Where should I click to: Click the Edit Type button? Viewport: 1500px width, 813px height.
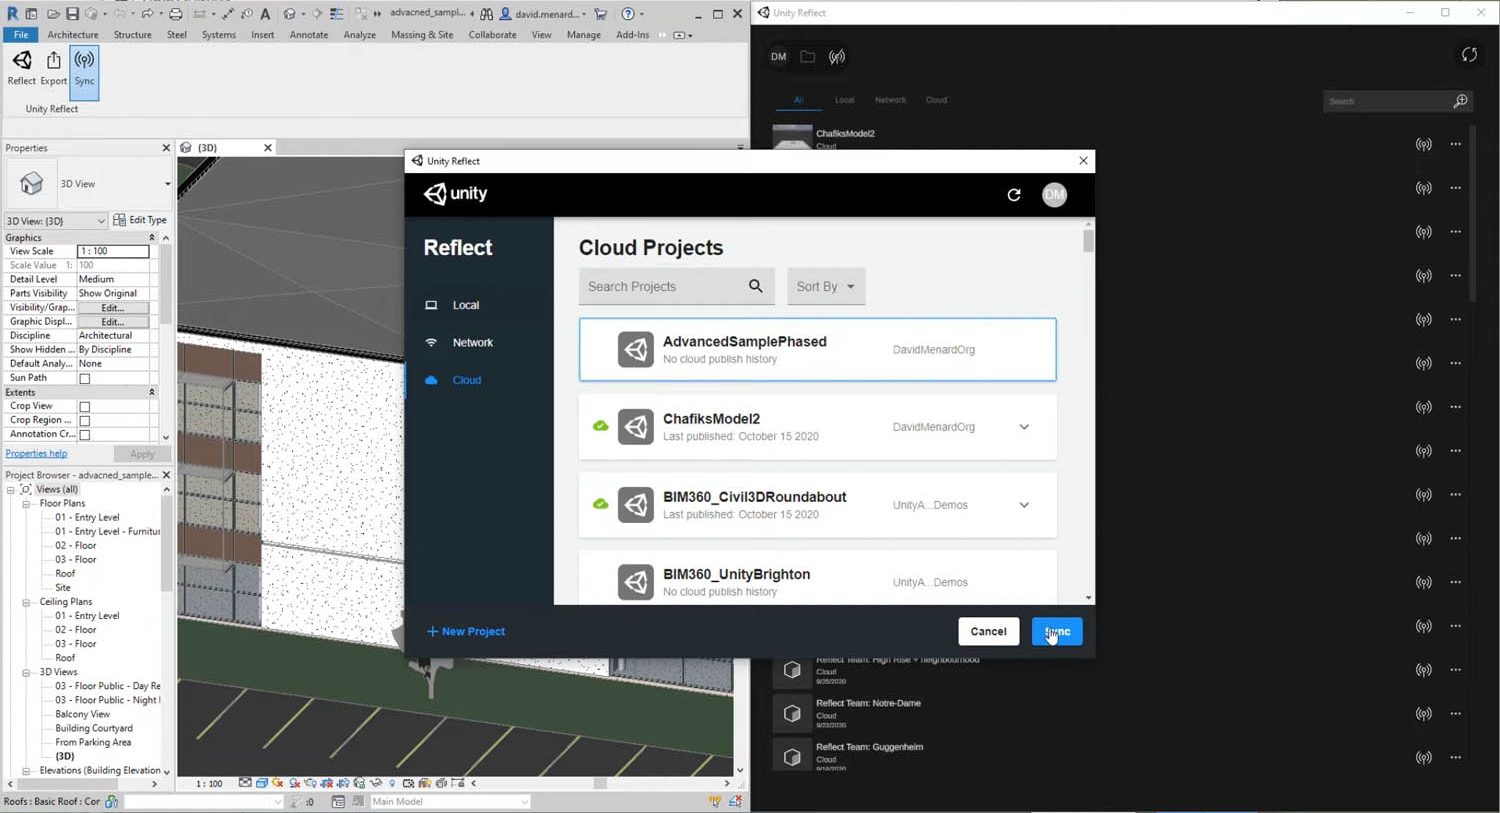(140, 220)
